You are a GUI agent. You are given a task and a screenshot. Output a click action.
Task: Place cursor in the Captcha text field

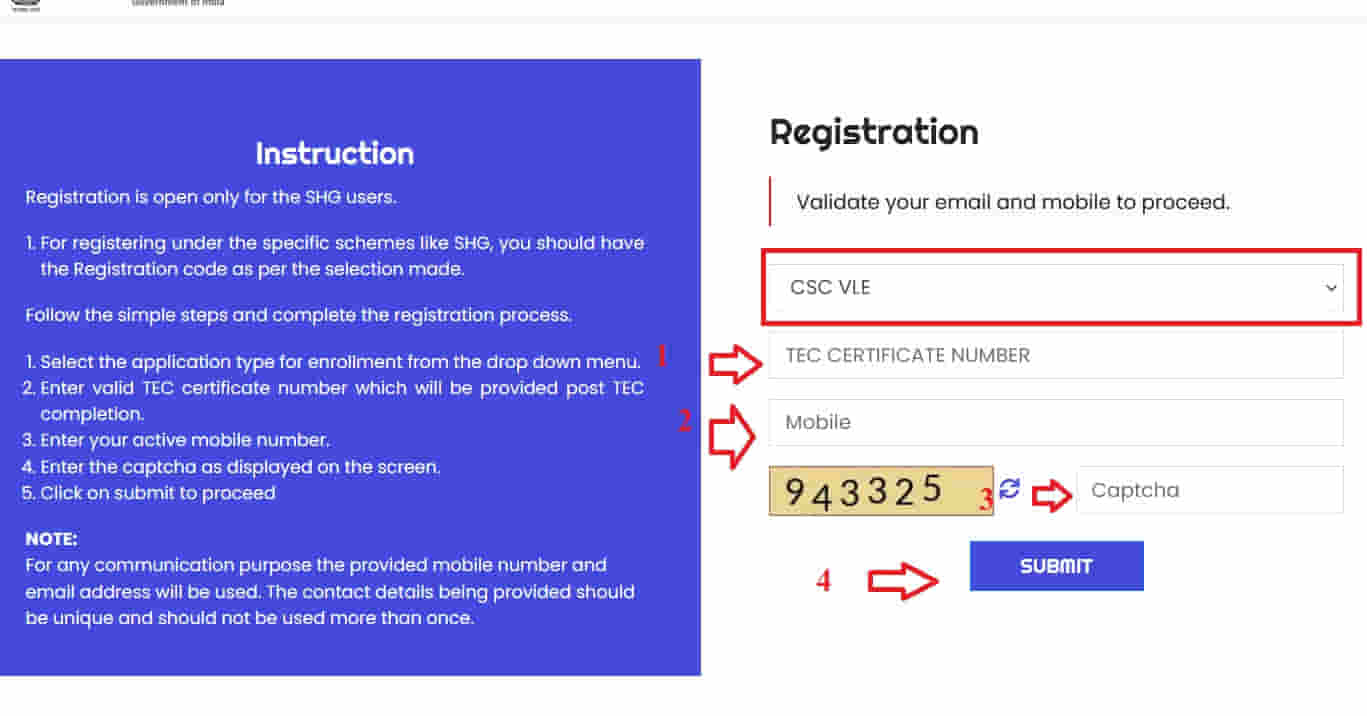[x=1209, y=489]
